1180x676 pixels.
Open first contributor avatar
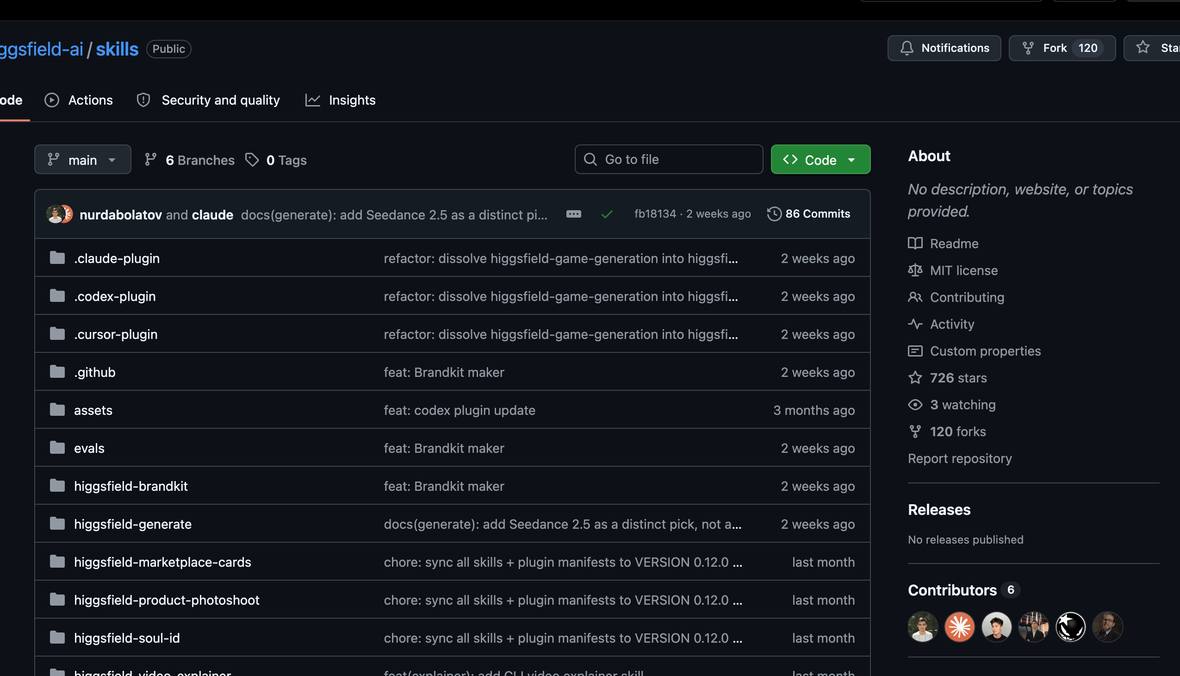click(x=923, y=626)
